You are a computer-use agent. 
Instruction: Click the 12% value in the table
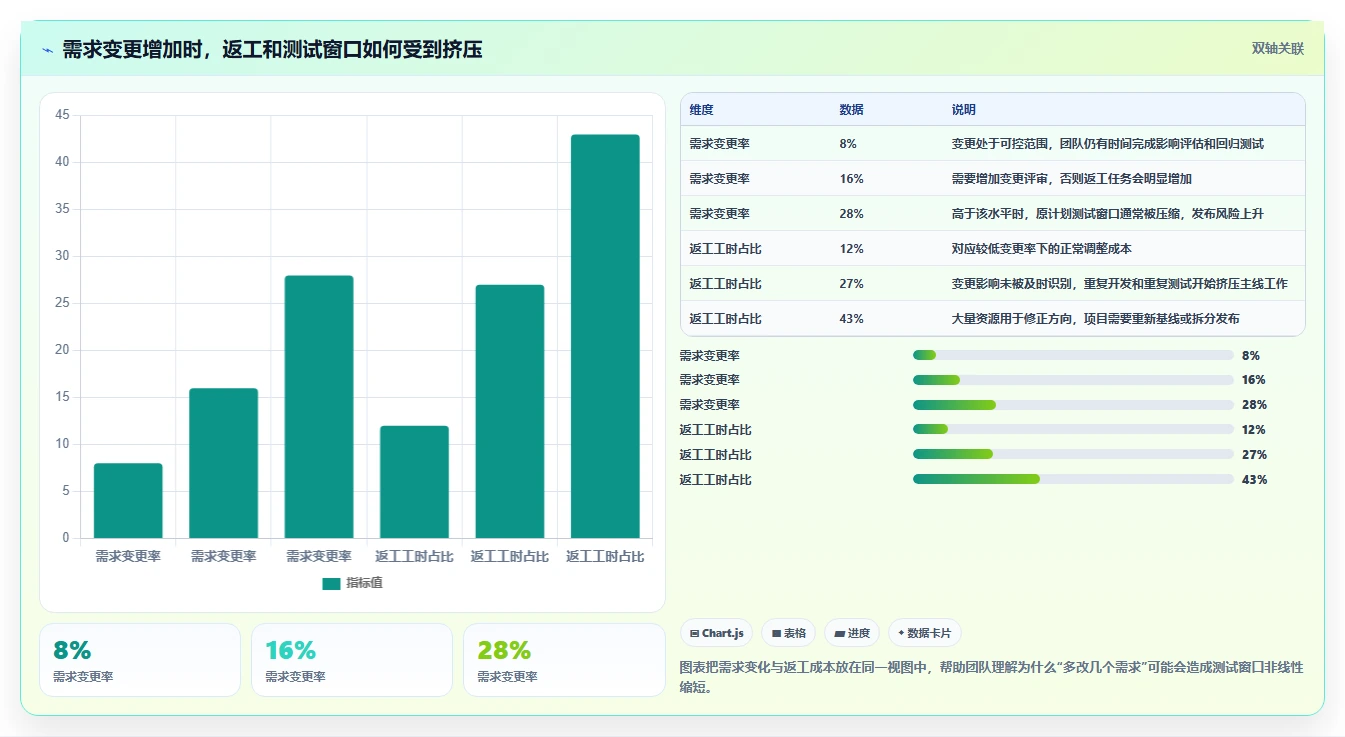[852, 248]
